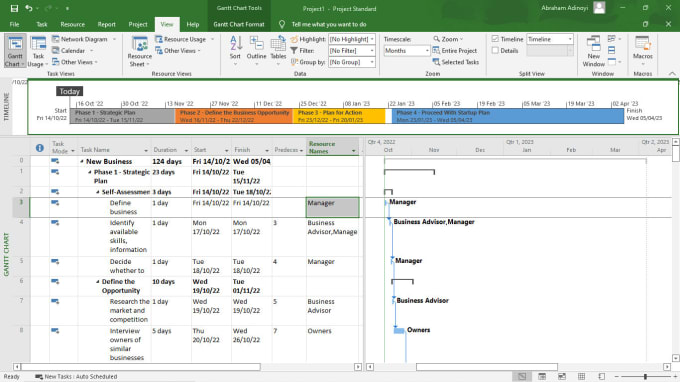Click the Today marker on the timeline
Viewport: 680px width, 382px height.
(x=69, y=91)
